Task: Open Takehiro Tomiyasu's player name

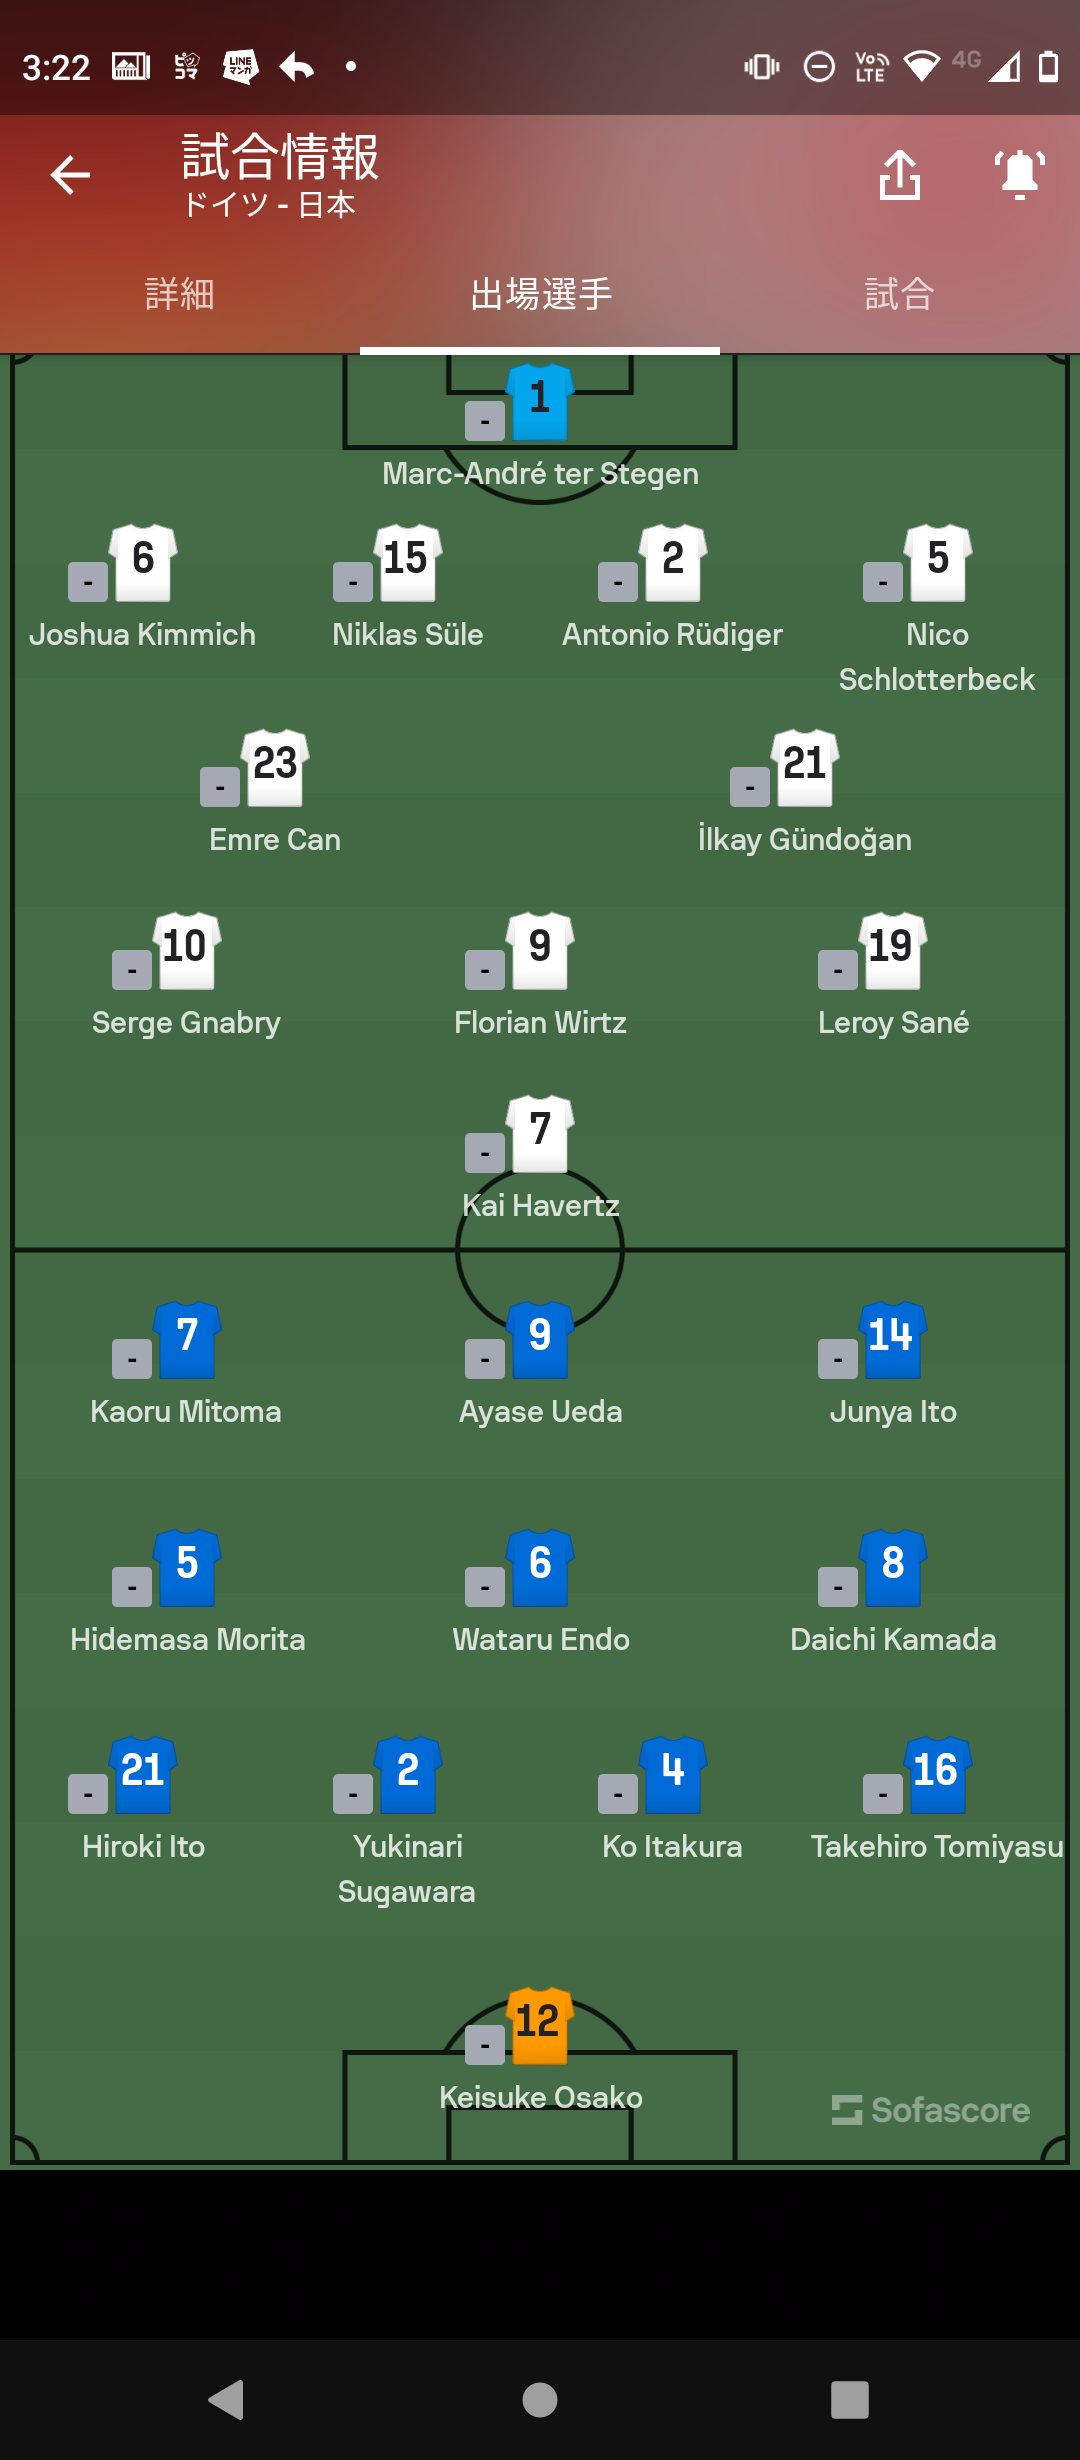Action: tap(937, 1846)
